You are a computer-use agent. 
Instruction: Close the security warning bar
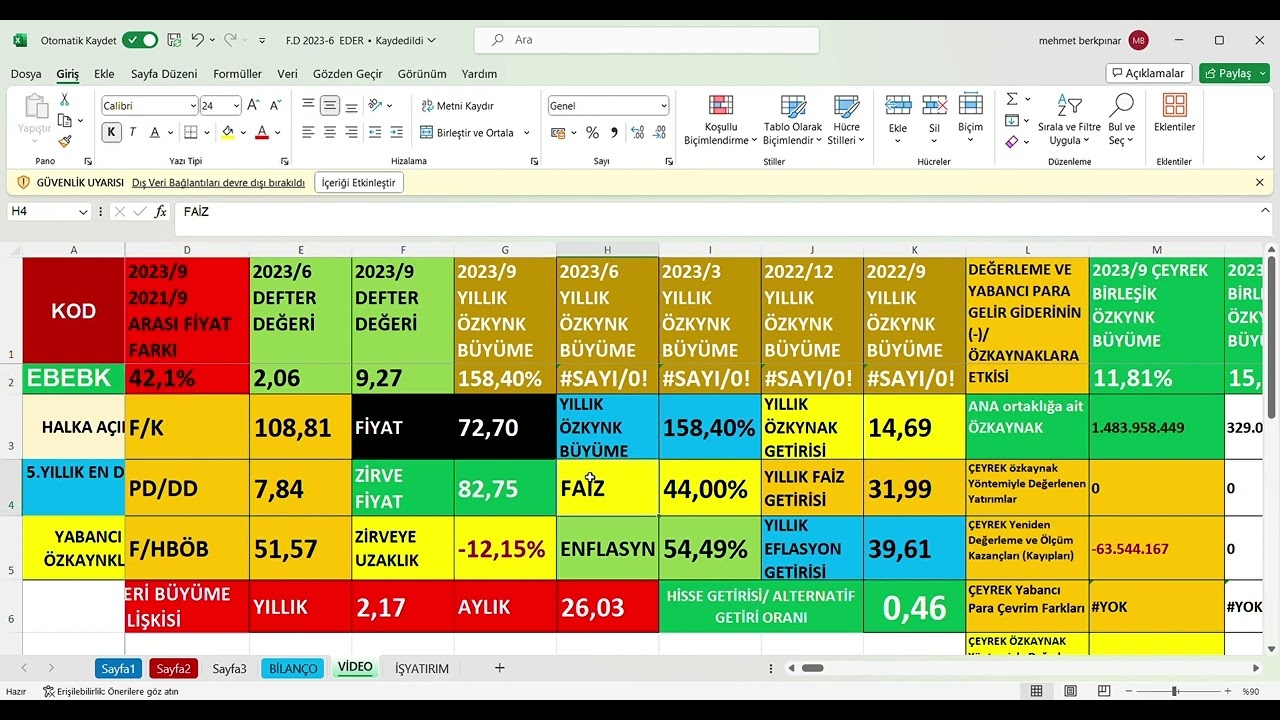point(1259,182)
